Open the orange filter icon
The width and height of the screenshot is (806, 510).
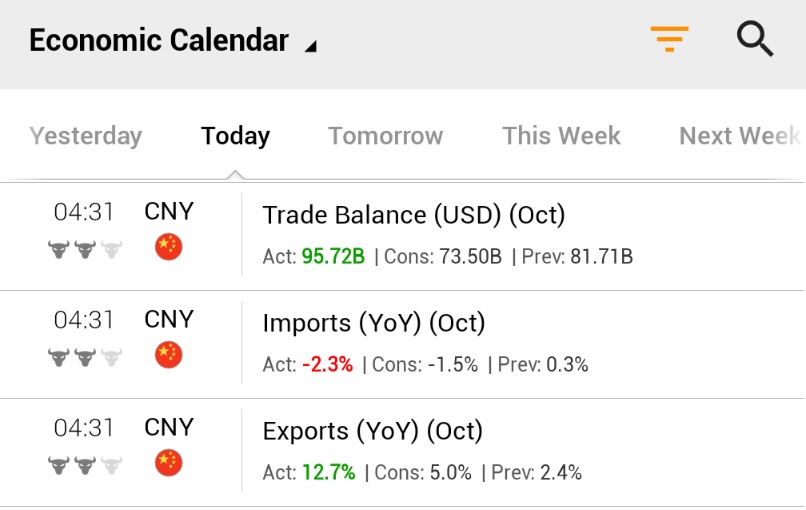(669, 39)
